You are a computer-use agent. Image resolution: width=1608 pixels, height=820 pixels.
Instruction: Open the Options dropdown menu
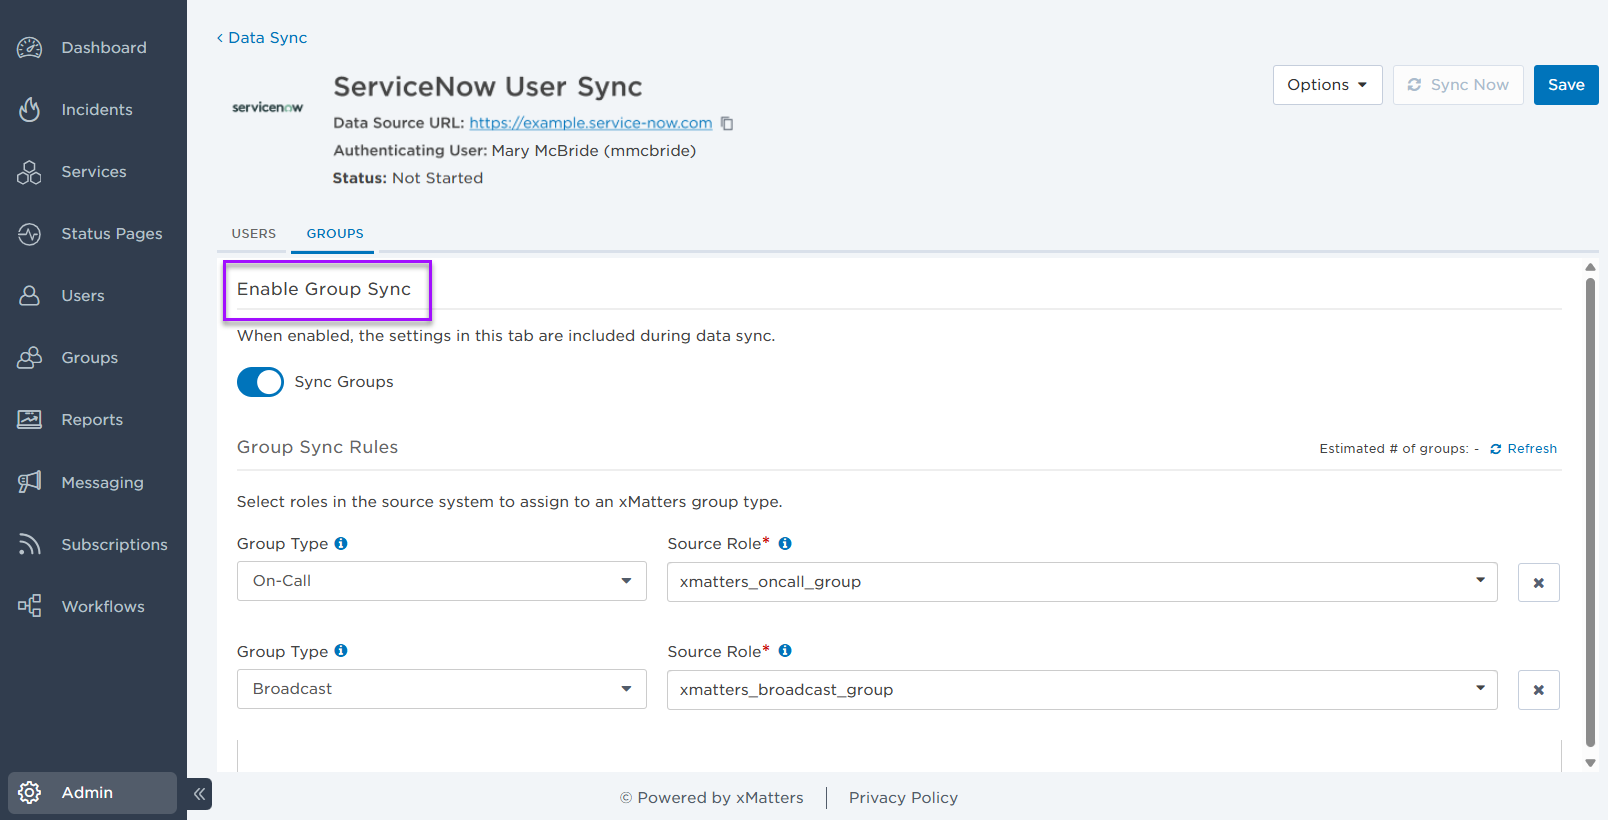pos(1327,85)
